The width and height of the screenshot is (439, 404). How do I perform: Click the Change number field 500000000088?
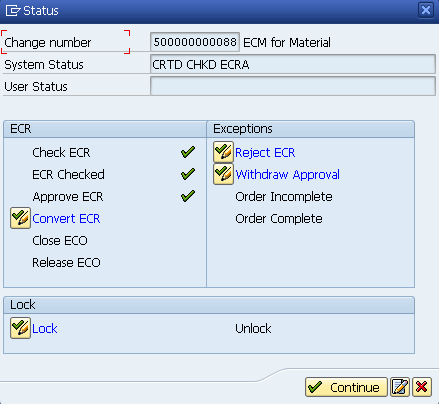pos(195,42)
